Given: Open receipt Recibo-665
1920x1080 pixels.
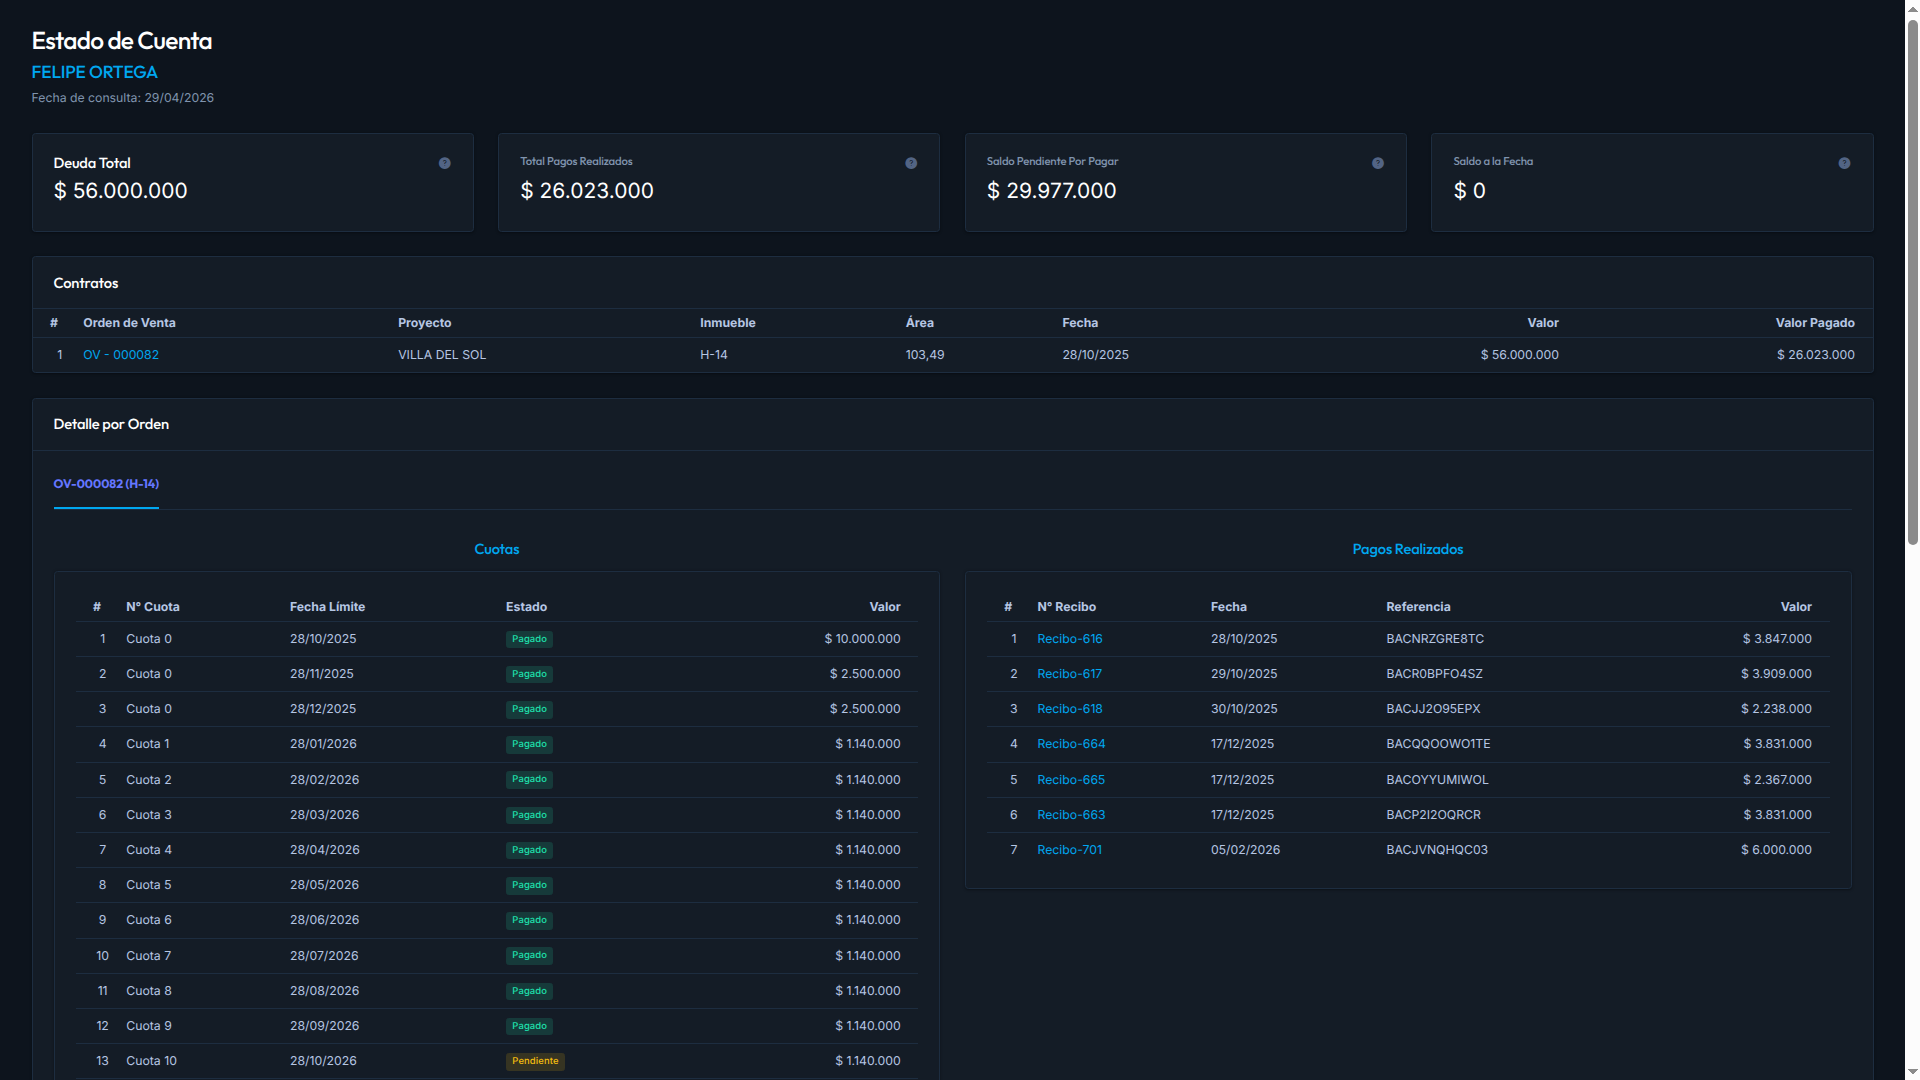Looking at the screenshot, I should [1071, 780].
